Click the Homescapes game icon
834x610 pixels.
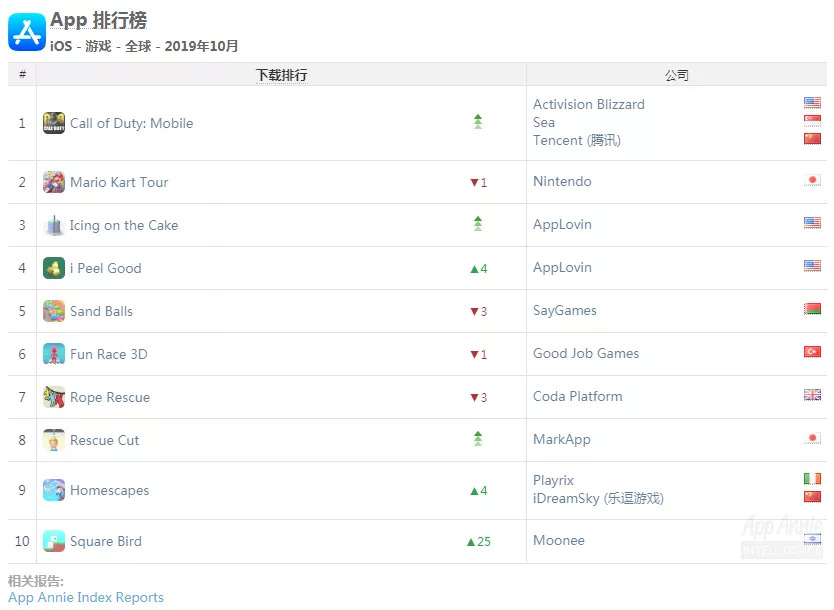pos(54,490)
